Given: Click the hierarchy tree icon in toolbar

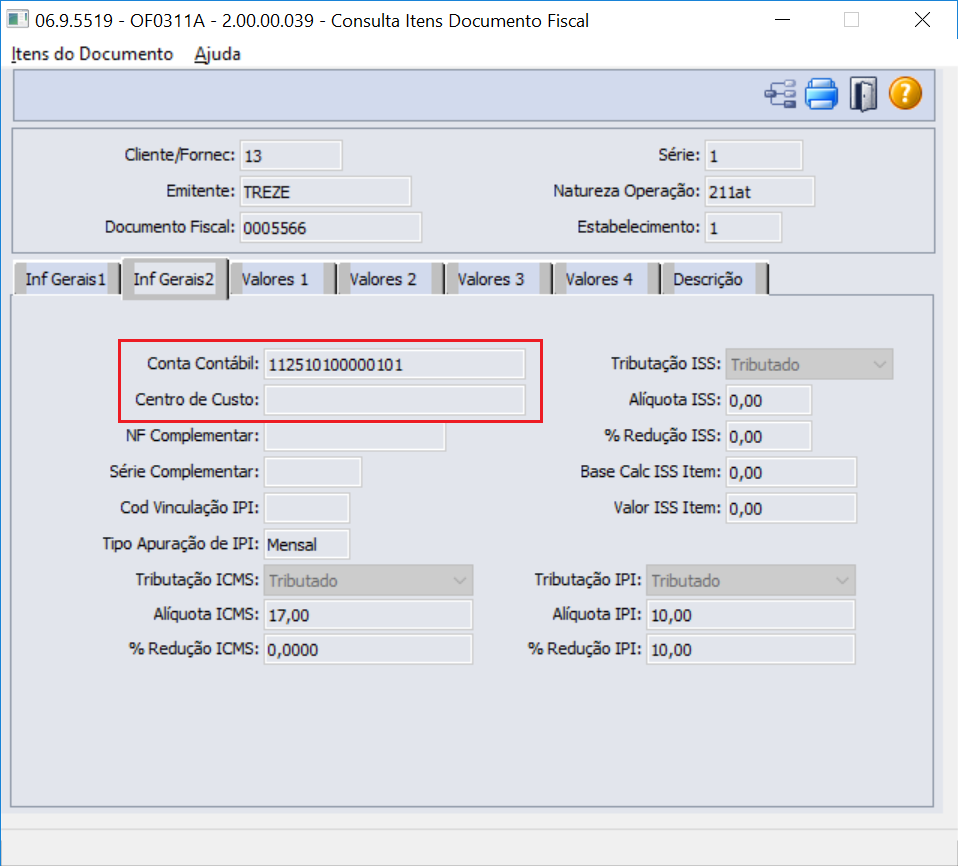Looking at the screenshot, I should (x=780, y=94).
